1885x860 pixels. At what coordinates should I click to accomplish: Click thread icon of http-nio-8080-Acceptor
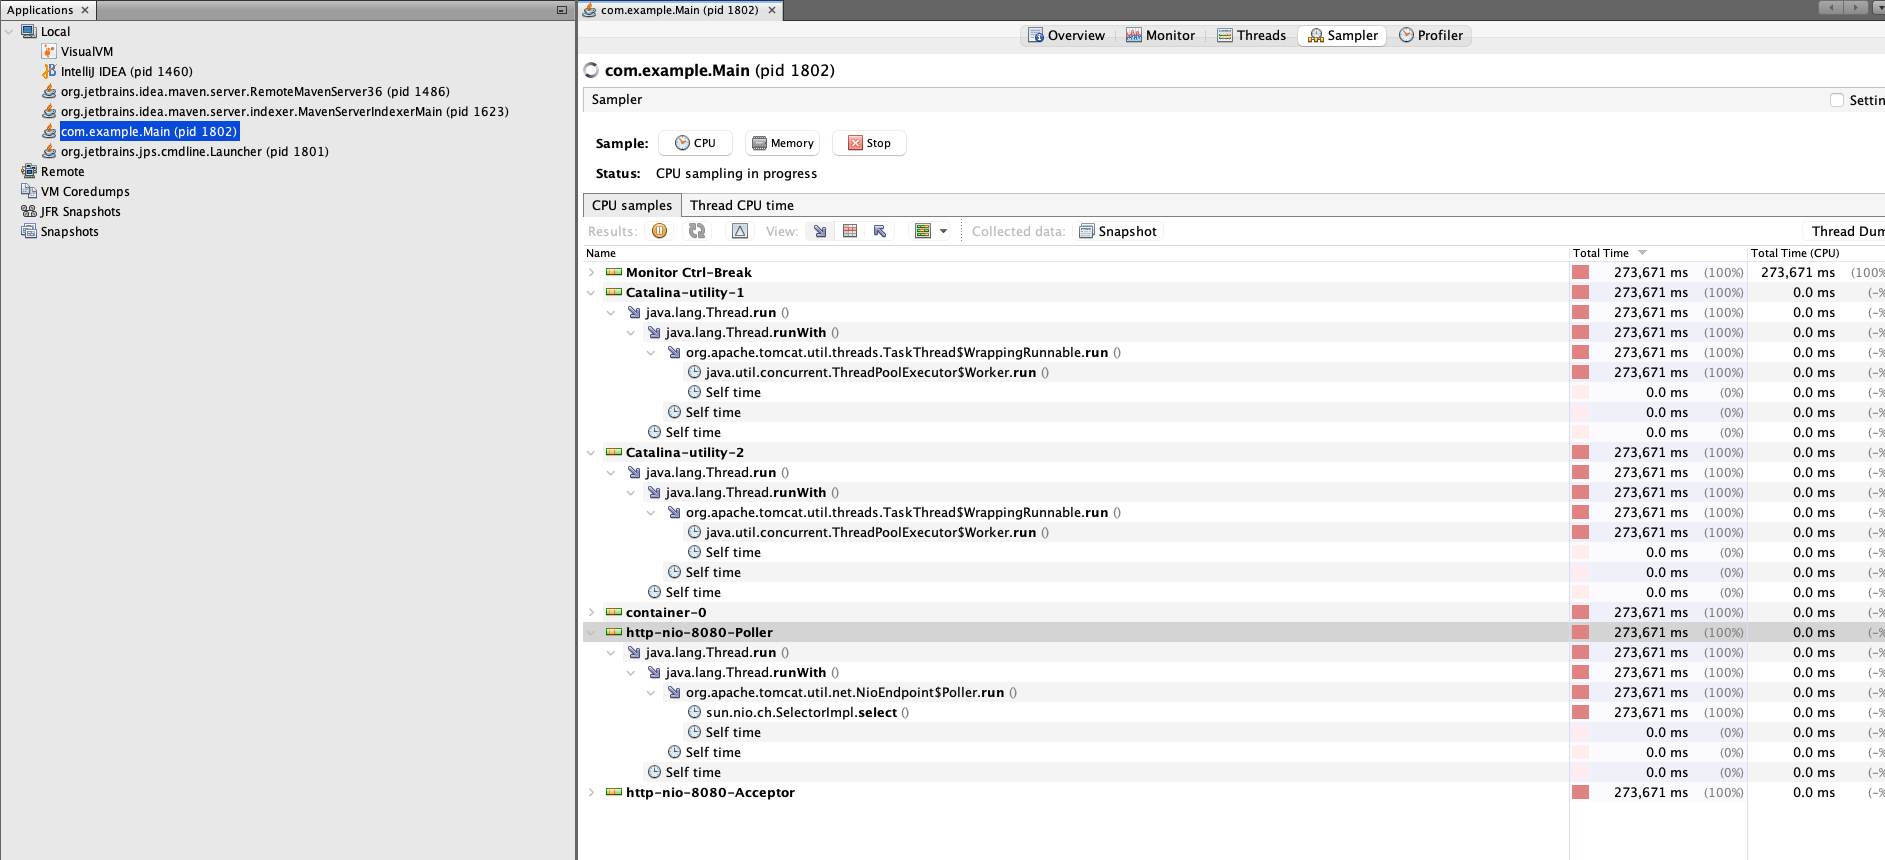click(614, 792)
